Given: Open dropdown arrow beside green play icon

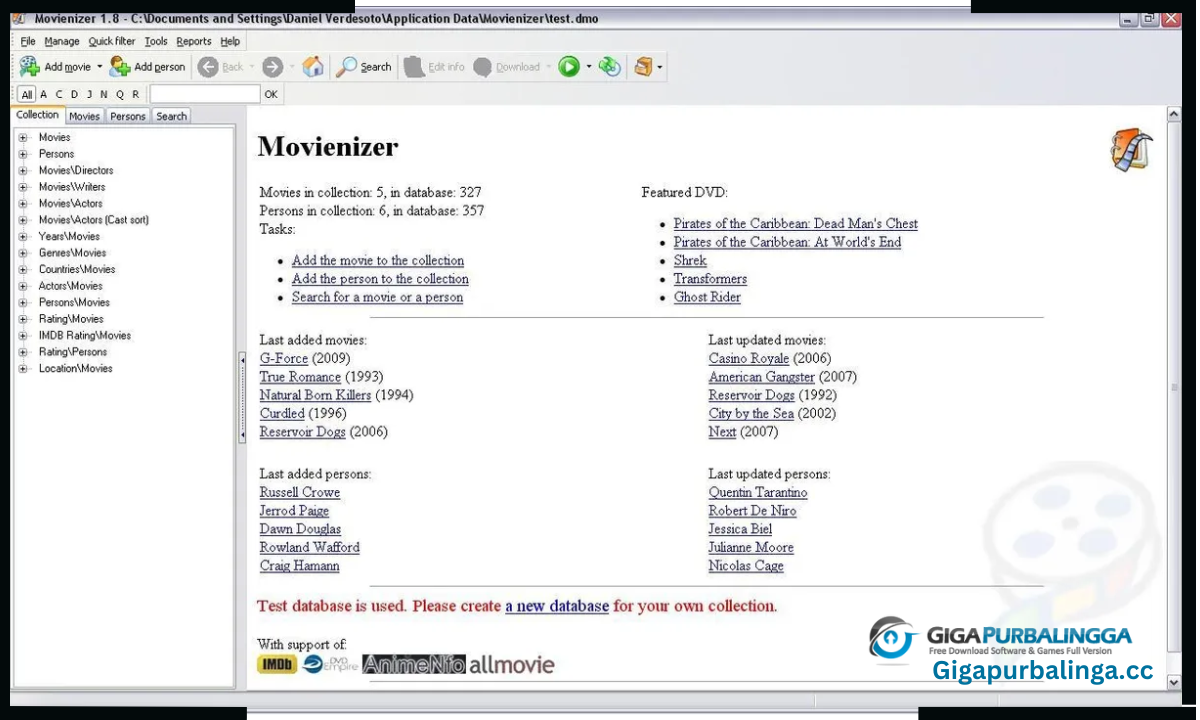Looking at the screenshot, I should coord(589,67).
